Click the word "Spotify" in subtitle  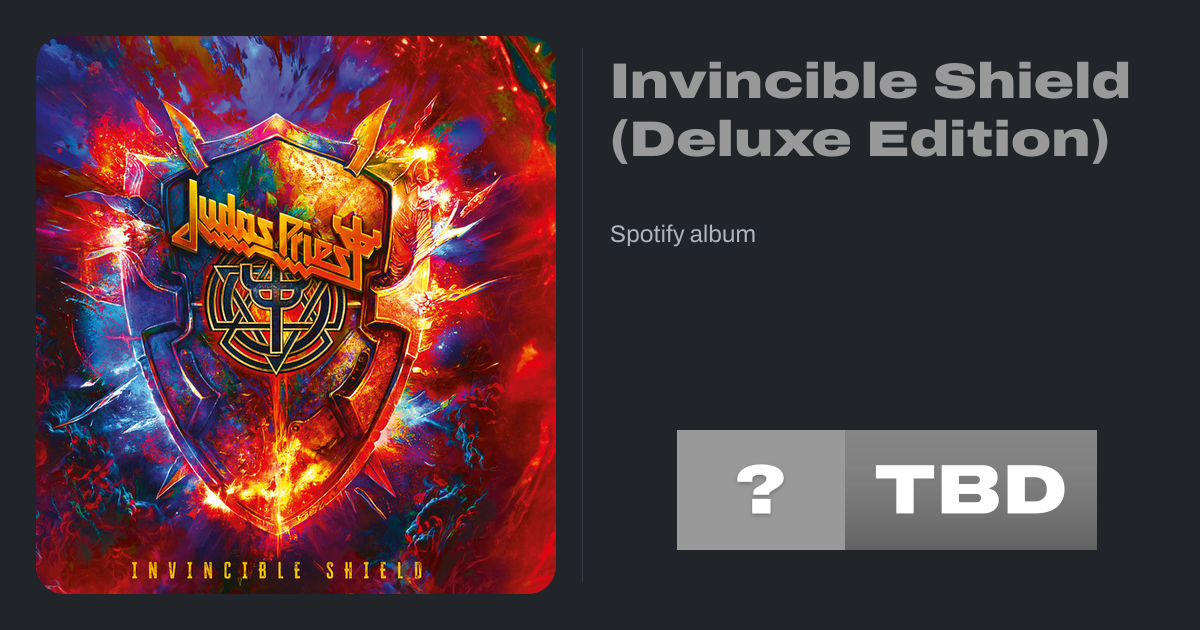pos(646,235)
